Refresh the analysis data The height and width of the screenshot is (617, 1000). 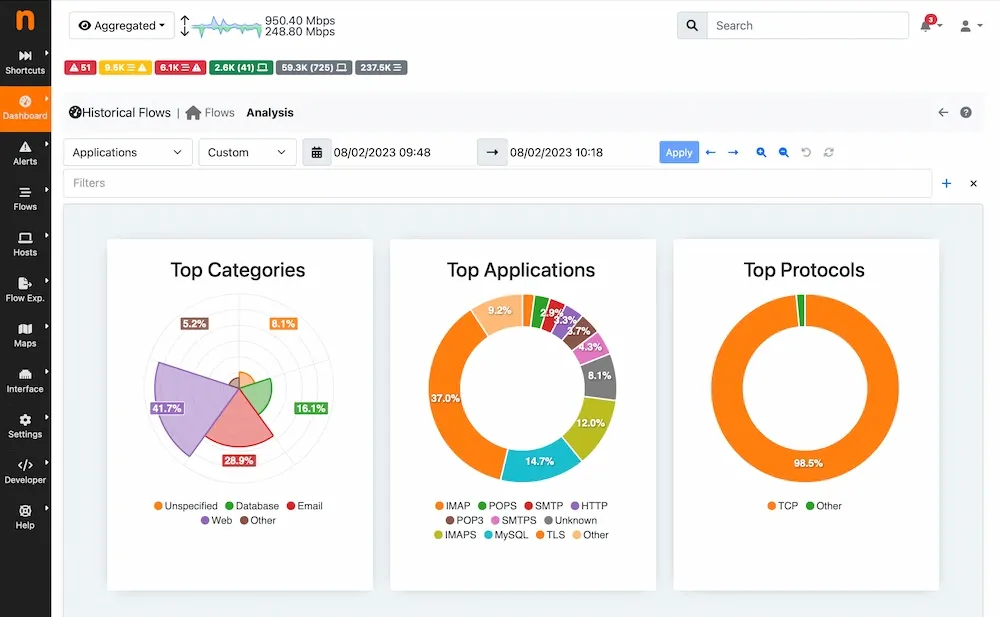828,152
